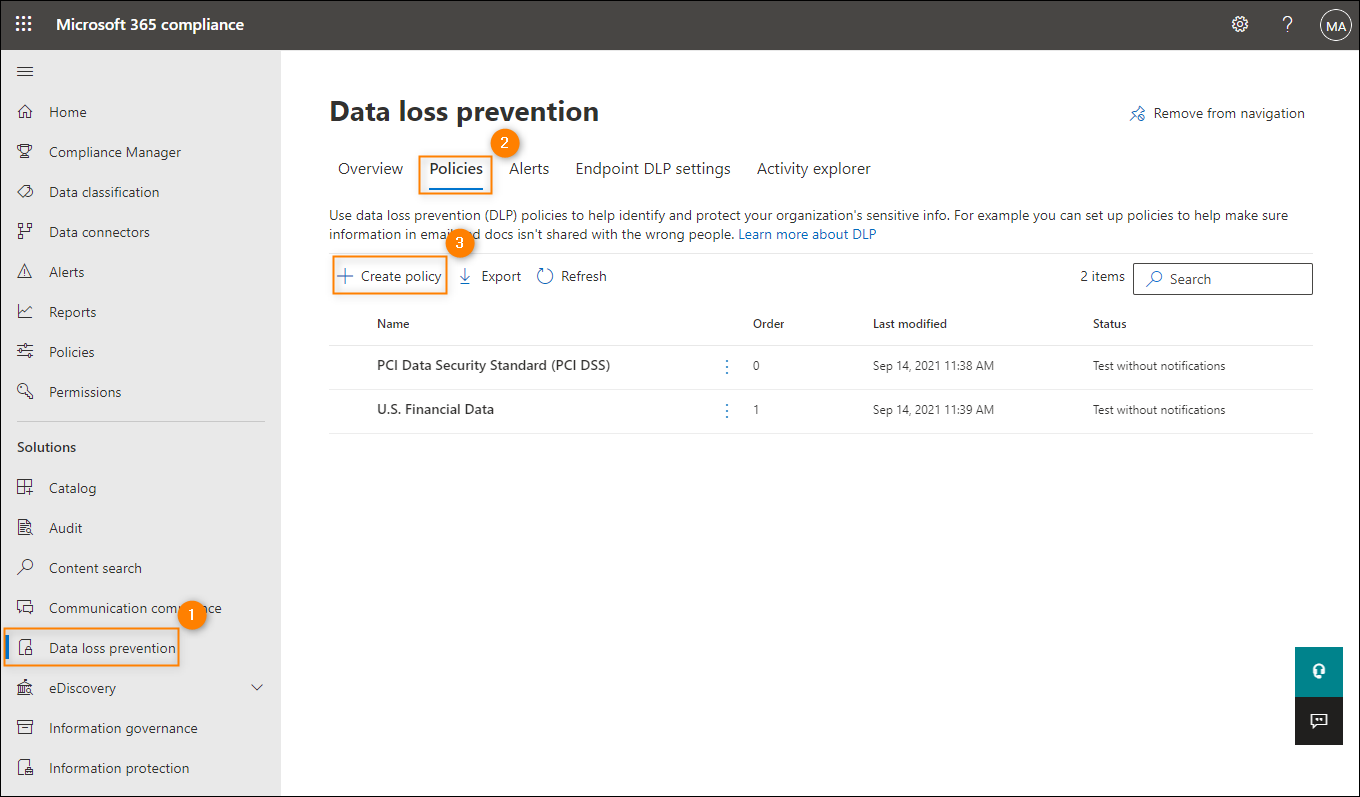Screen dimensions: 1360x797
Task: Open more options for PCI DSS policy
Action: tap(727, 367)
